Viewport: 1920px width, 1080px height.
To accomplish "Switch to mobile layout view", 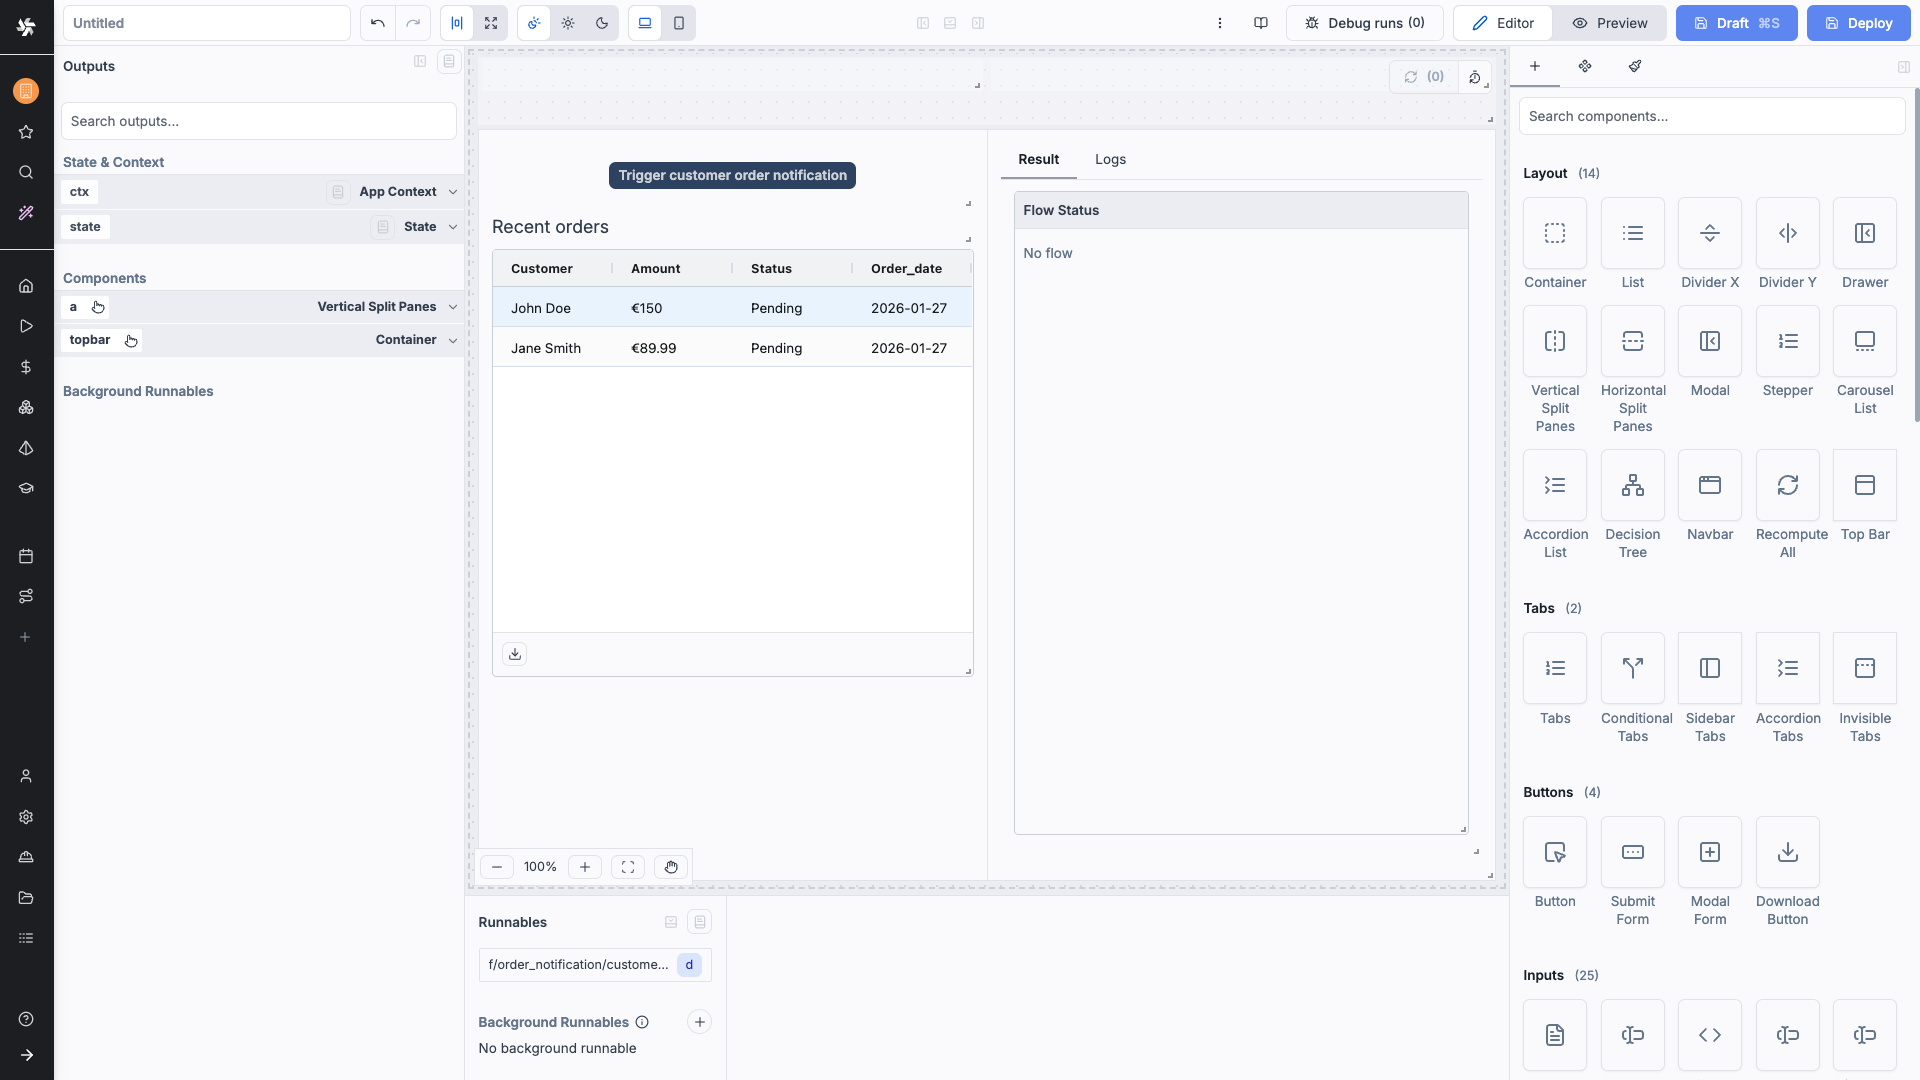I will 679,23.
